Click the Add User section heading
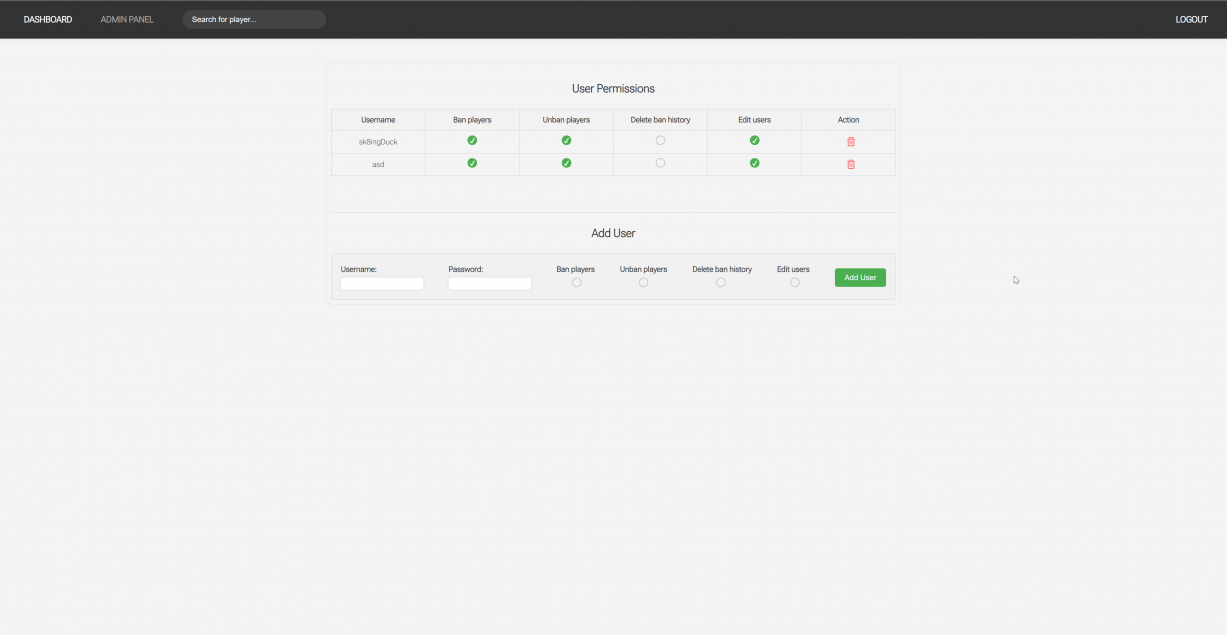The image size is (1227, 635). [x=613, y=233]
